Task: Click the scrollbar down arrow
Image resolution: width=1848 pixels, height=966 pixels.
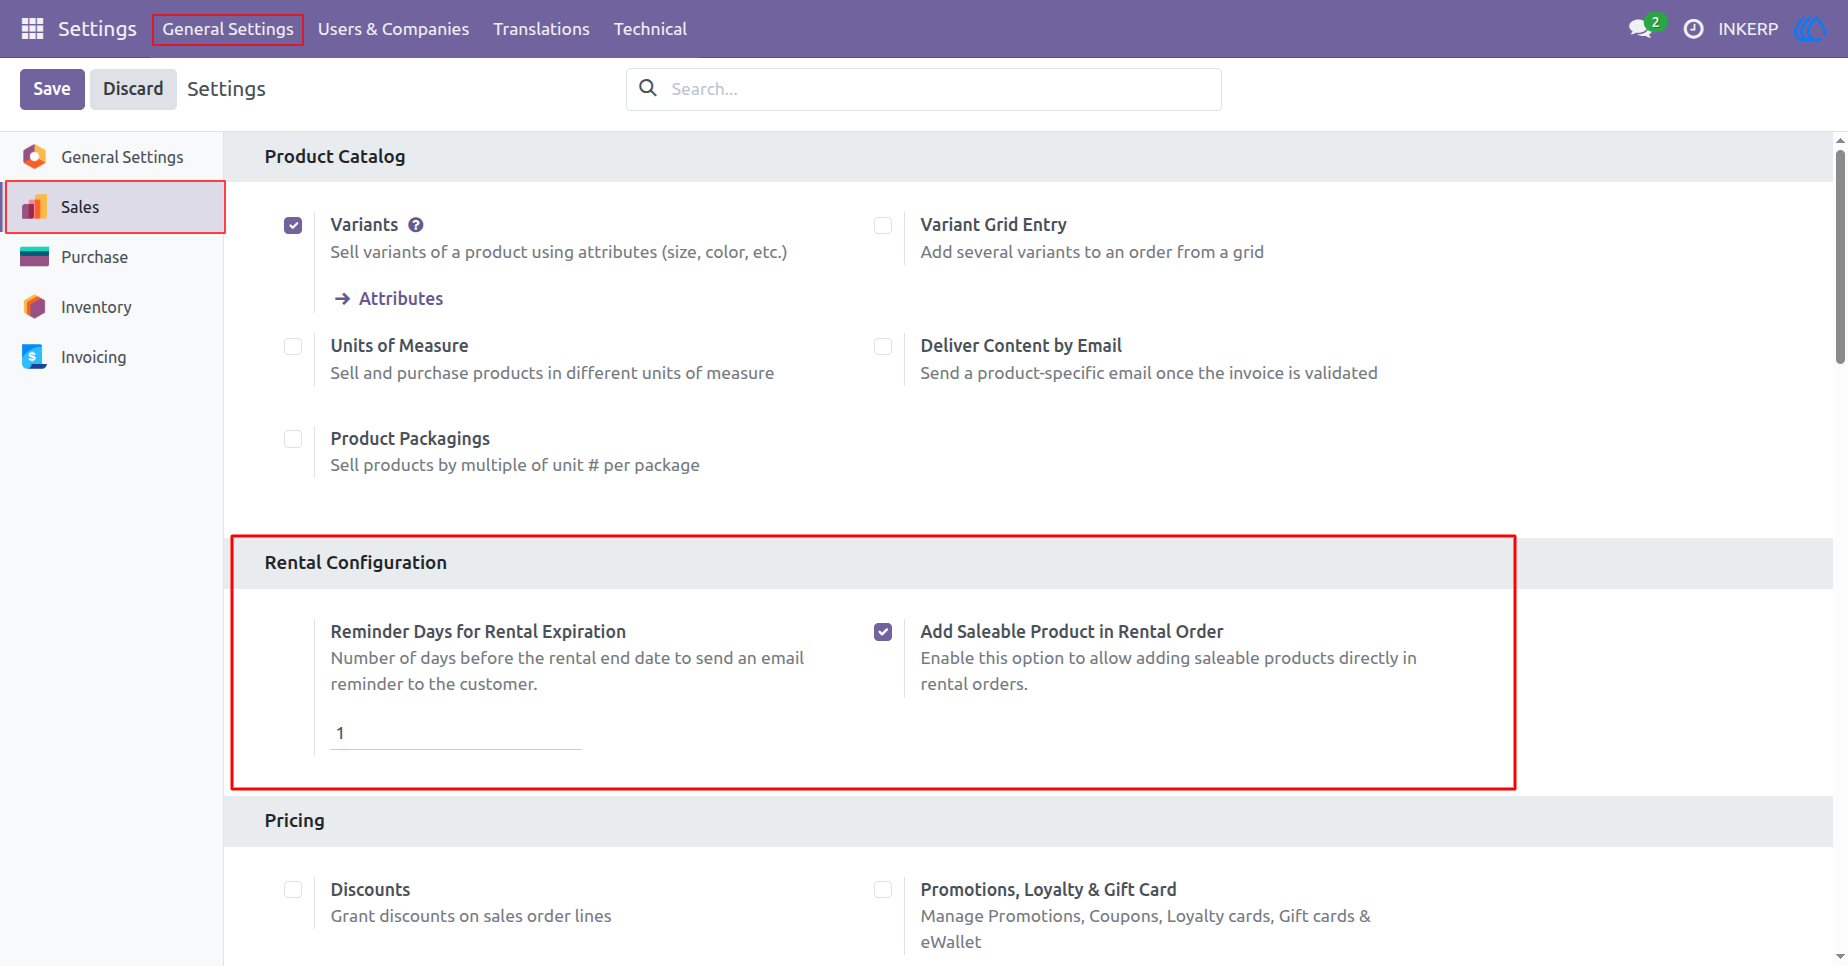Action: [1840, 957]
